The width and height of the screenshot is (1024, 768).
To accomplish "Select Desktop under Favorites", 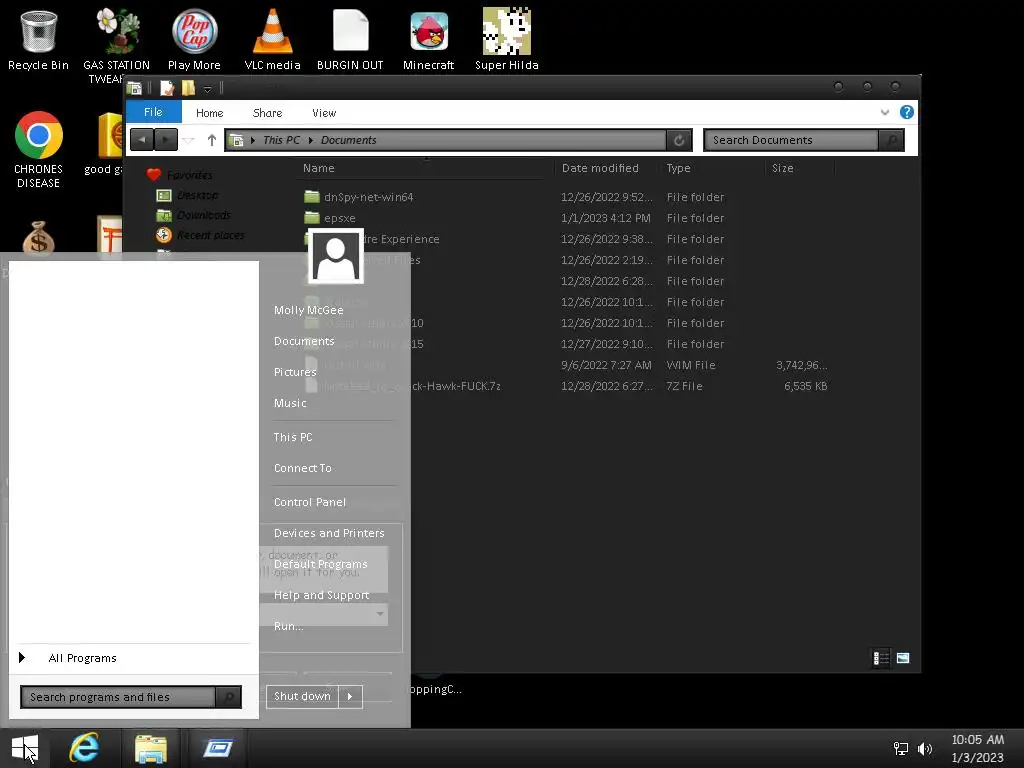I will coord(187,195).
